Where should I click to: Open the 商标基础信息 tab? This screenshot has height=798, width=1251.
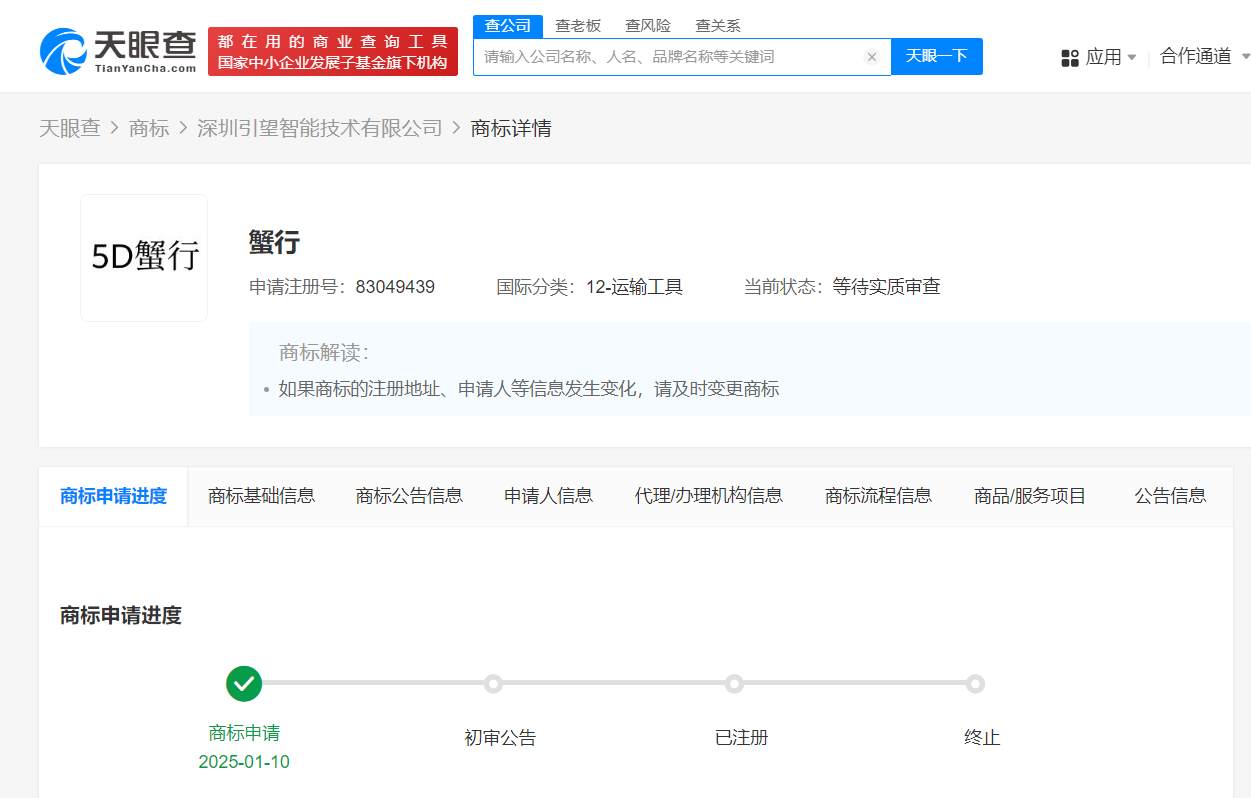coord(261,496)
